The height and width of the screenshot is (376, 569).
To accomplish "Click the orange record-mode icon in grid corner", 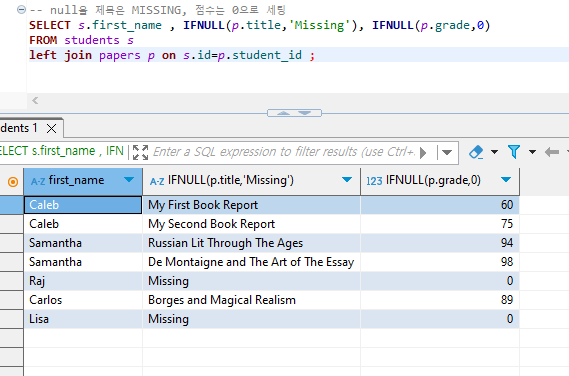I will [x=13, y=181].
